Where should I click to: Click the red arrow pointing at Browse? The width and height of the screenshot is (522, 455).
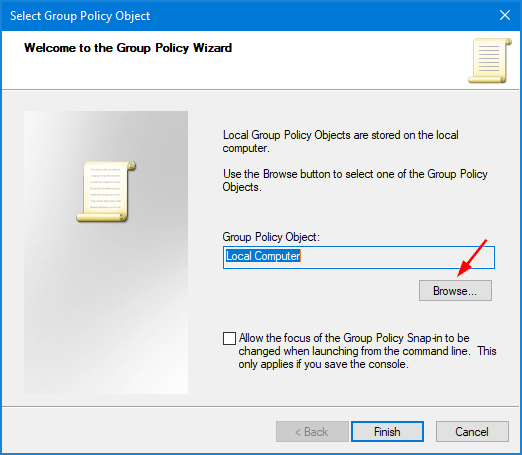472,258
